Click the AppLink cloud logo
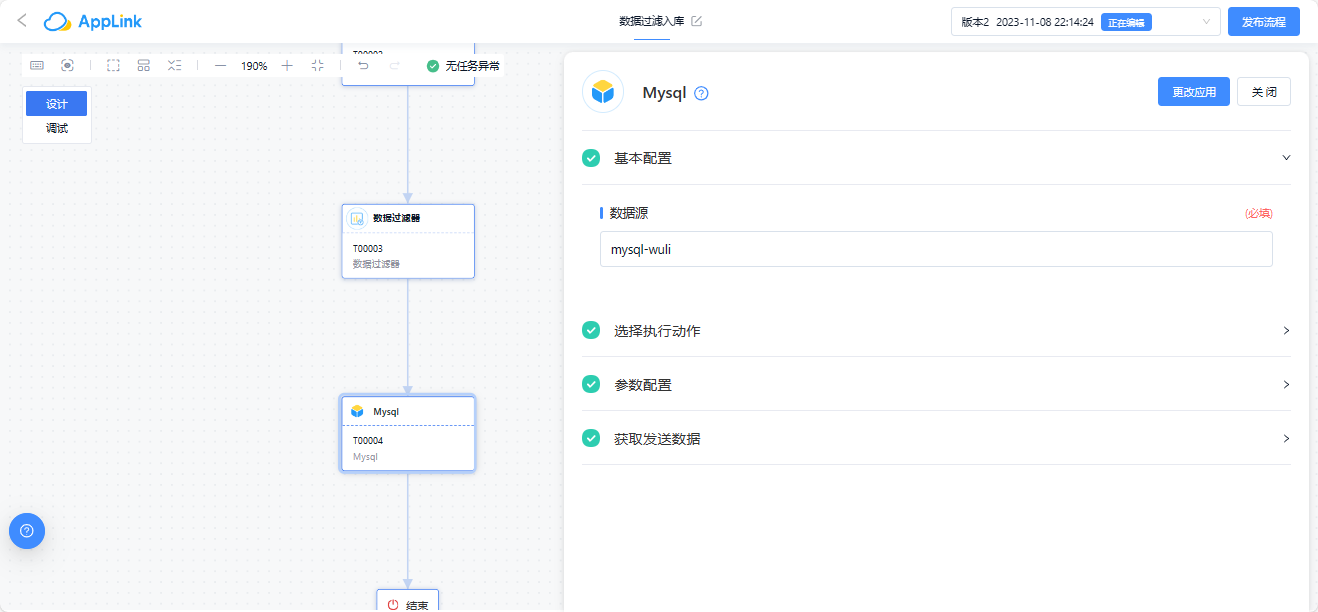This screenshot has height=612, width=1318. click(93, 21)
